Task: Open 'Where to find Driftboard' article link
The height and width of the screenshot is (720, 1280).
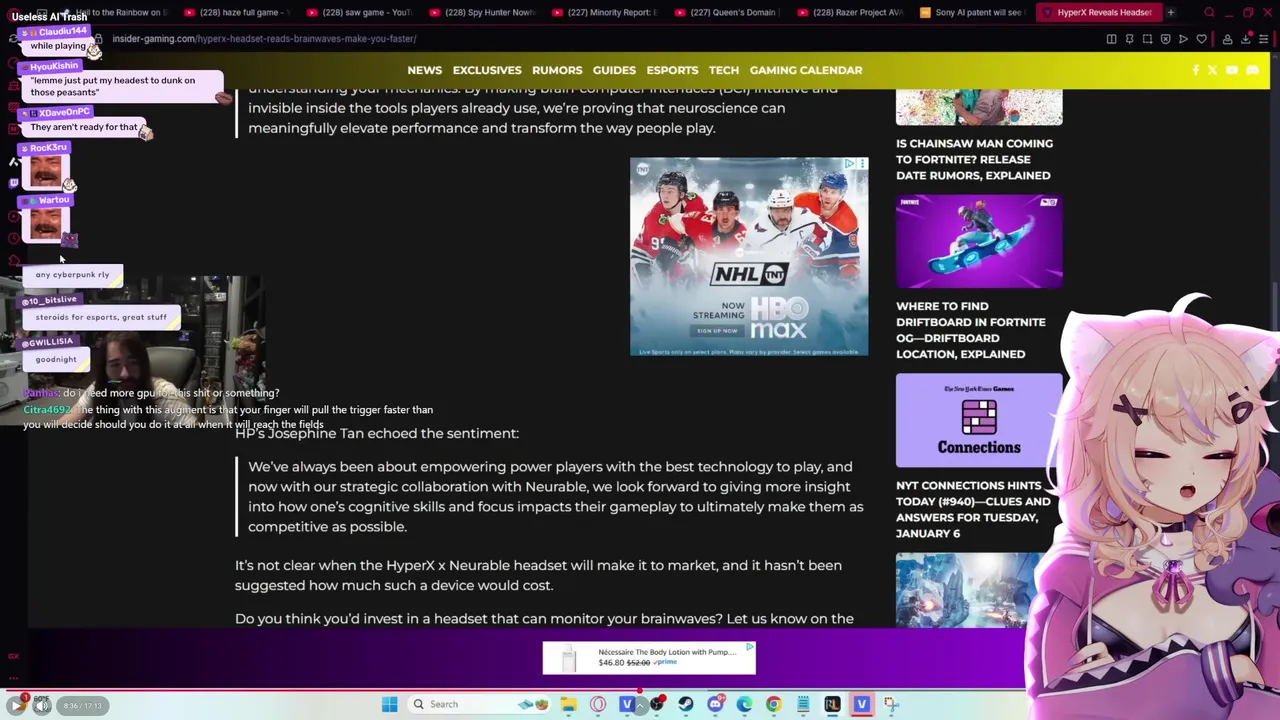Action: click(x=971, y=330)
